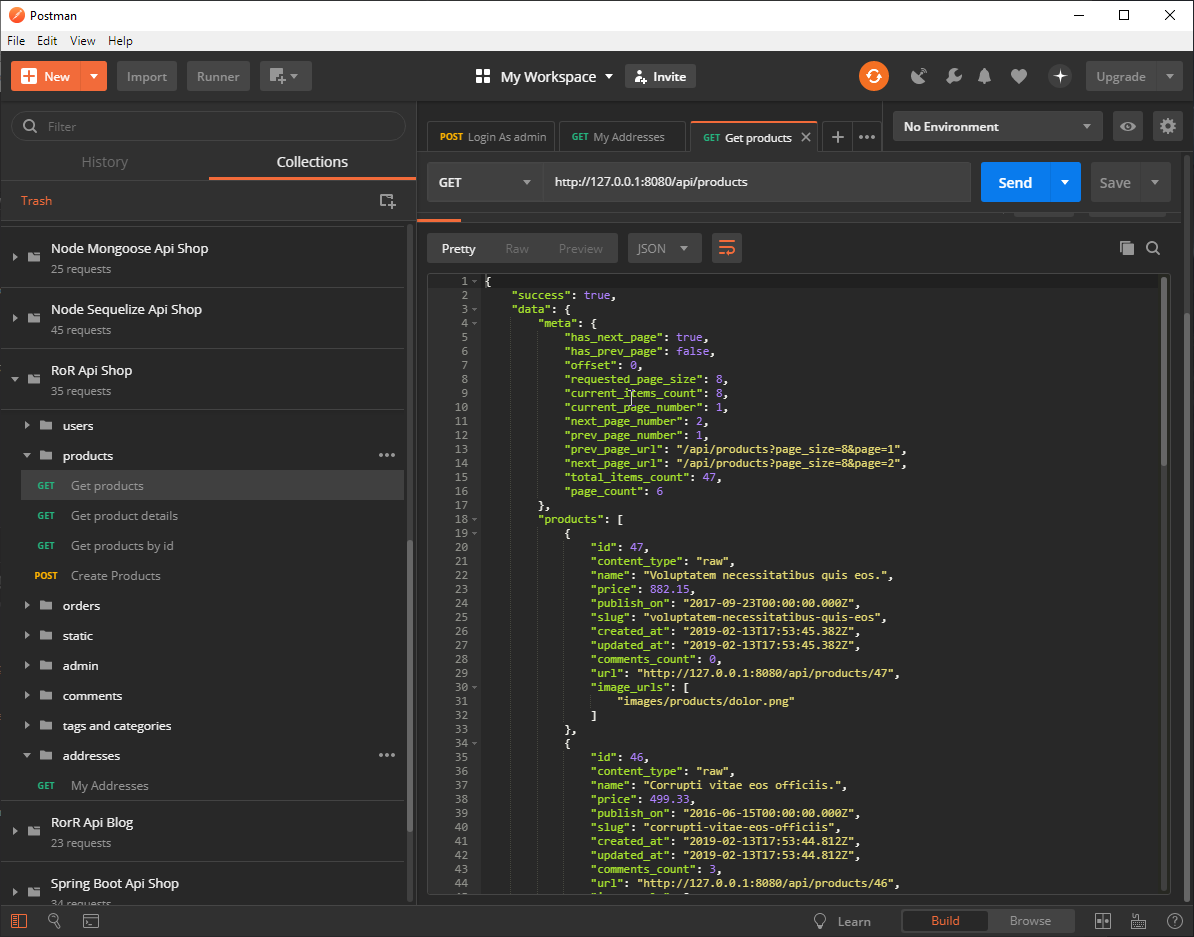Add a new request tab
The image size is (1194, 937).
pyautogui.click(x=838, y=137)
